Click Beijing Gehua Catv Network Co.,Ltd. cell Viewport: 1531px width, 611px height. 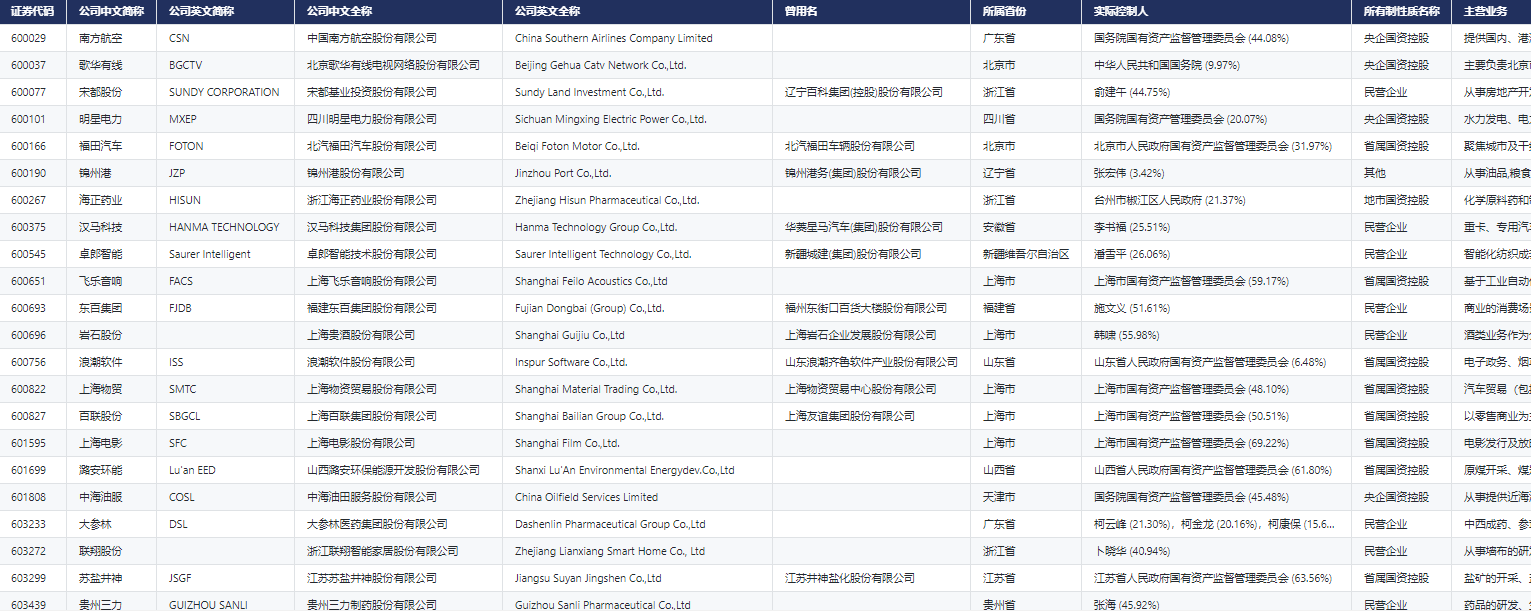pos(638,65)
